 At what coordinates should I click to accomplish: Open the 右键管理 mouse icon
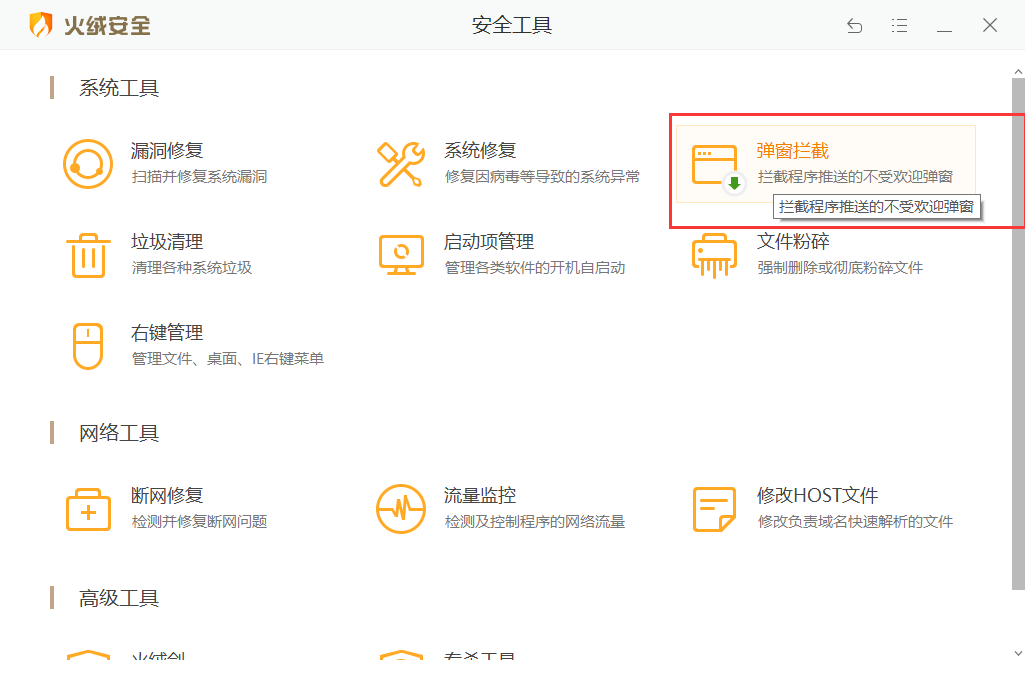[88, 346]
